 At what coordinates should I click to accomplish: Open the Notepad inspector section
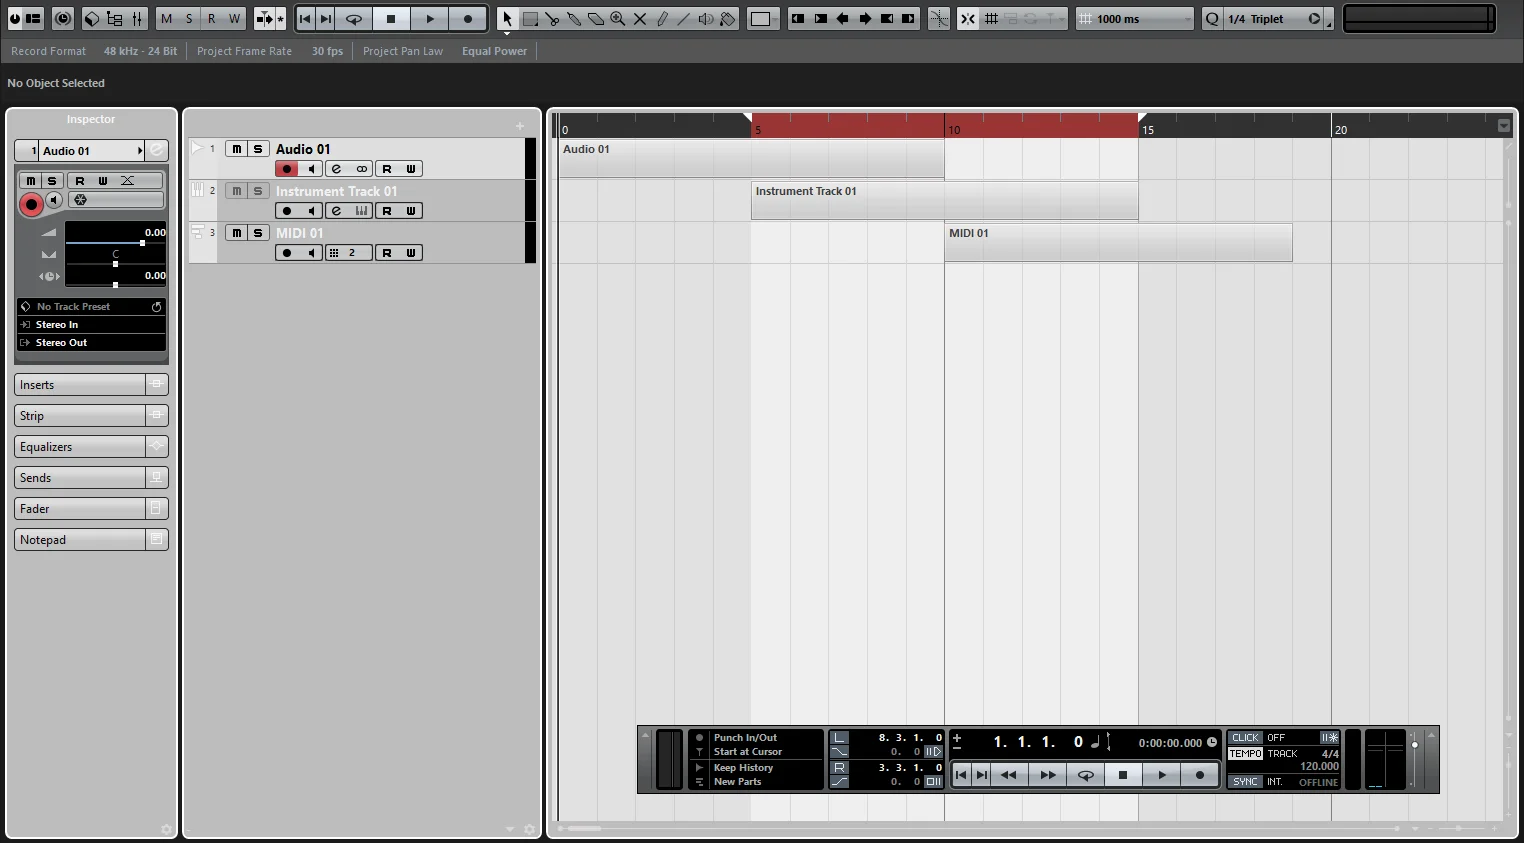pos(91,540)
